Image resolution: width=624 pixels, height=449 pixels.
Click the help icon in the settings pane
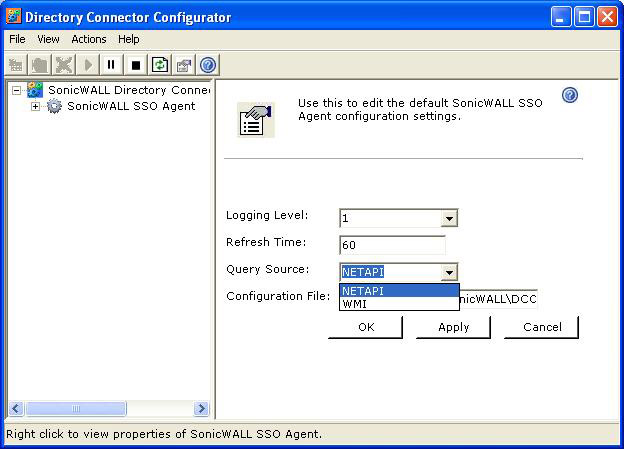pyautogui.click(x=570, y=95)
